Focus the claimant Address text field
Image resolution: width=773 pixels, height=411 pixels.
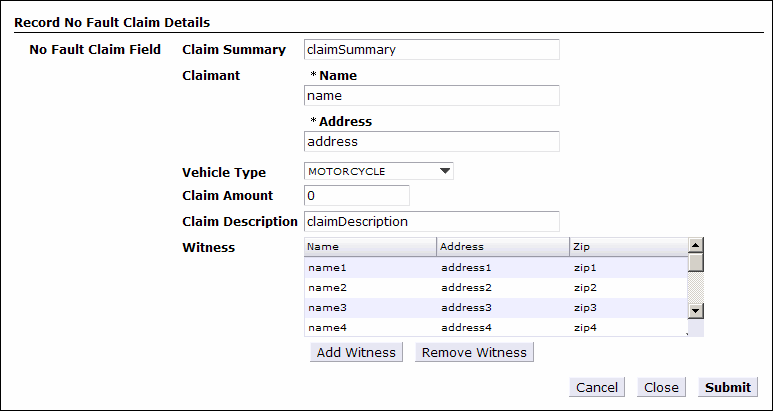[431, 142]
